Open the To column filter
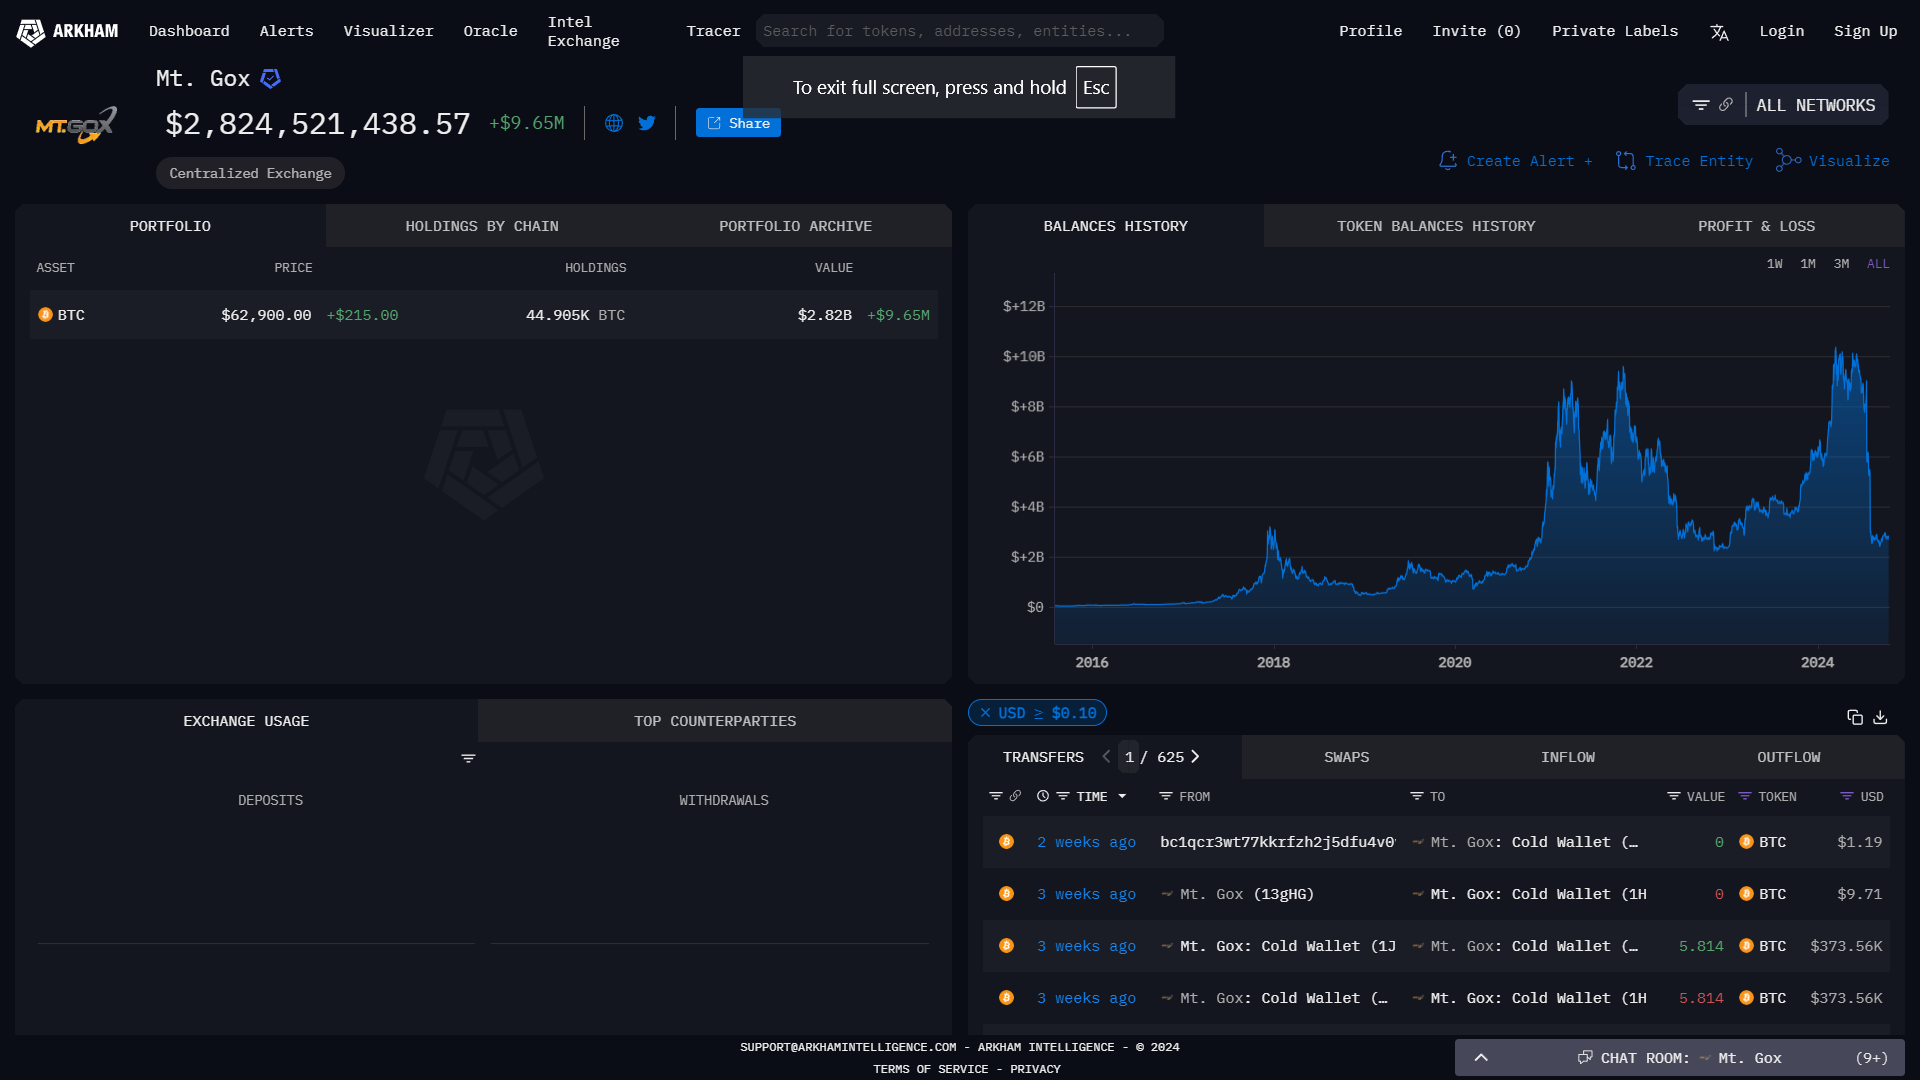1920x1080 pixels. pyautogui.click(x=1417, y=796)
